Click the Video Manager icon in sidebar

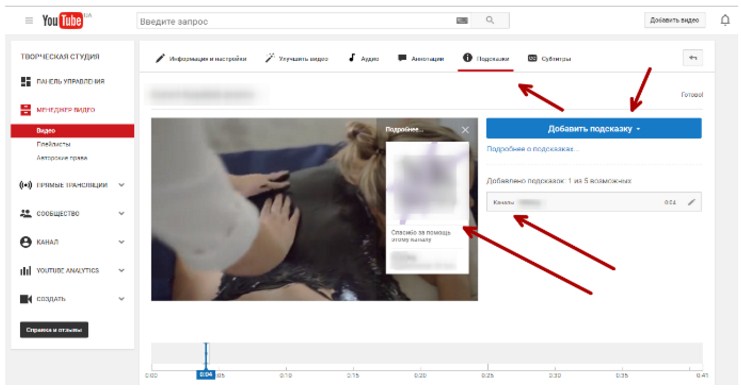(x=26, y=110)
